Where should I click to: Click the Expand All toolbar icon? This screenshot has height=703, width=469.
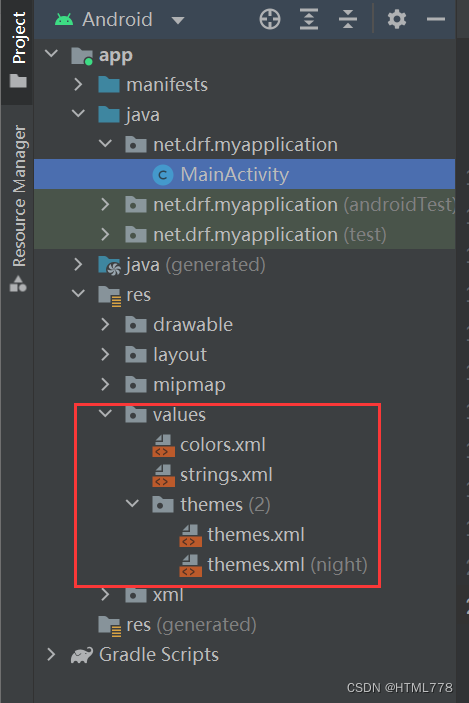[309, 20]
